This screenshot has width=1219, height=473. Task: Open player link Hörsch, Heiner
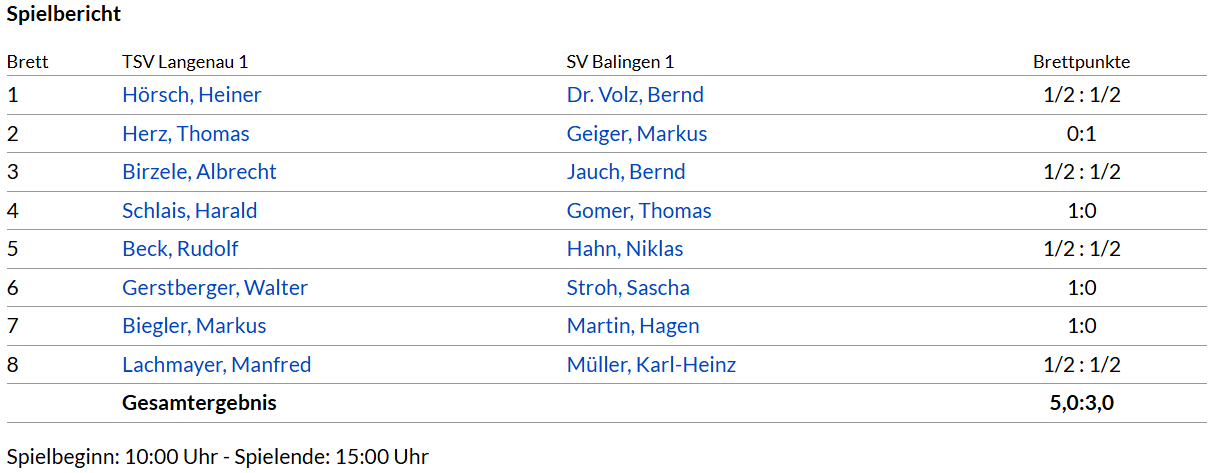tap(191, 95)
